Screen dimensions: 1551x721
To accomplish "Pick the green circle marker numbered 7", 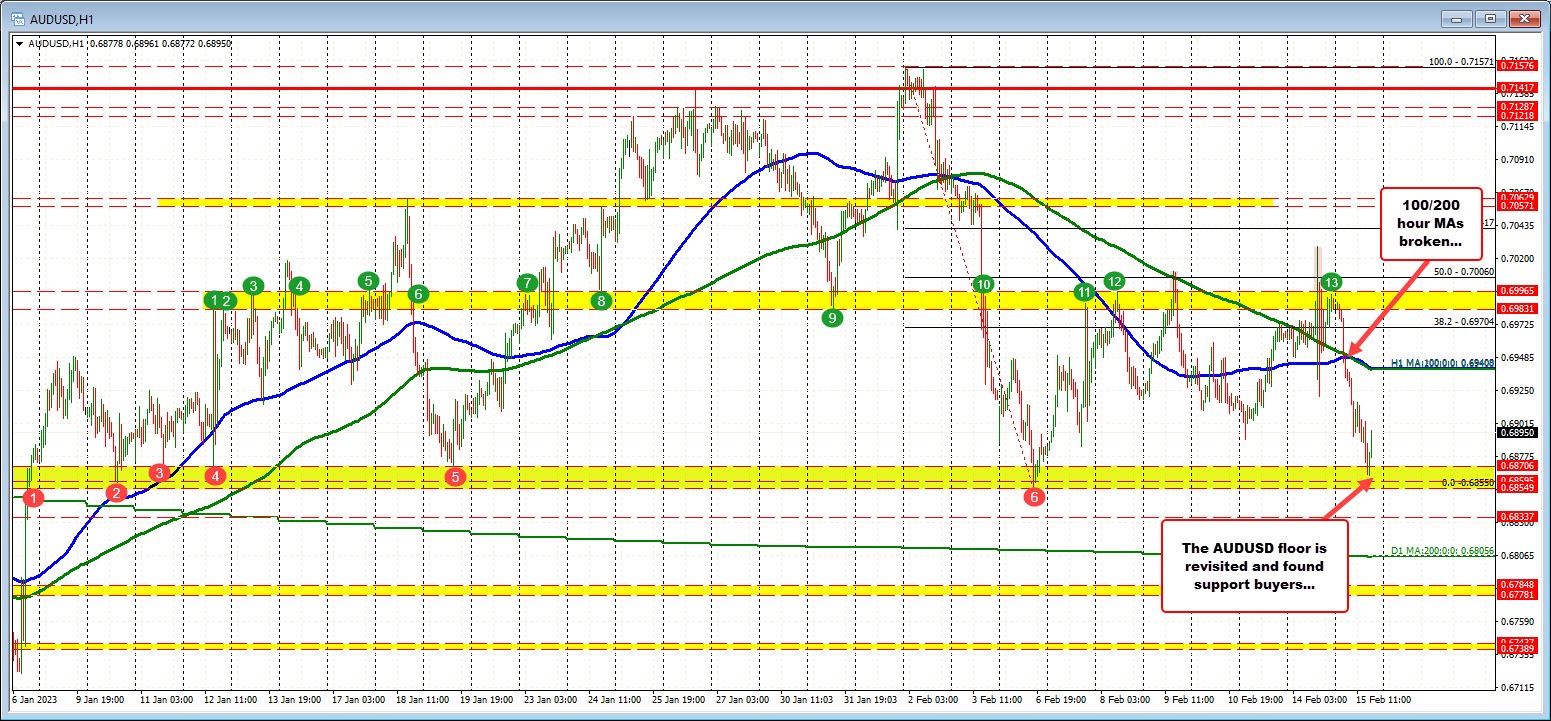I will coord(526,283).
